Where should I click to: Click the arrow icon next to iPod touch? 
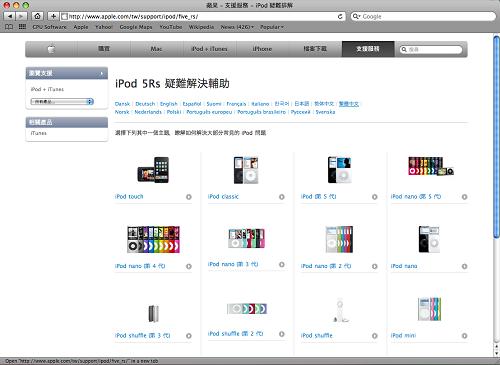point(189,197)
